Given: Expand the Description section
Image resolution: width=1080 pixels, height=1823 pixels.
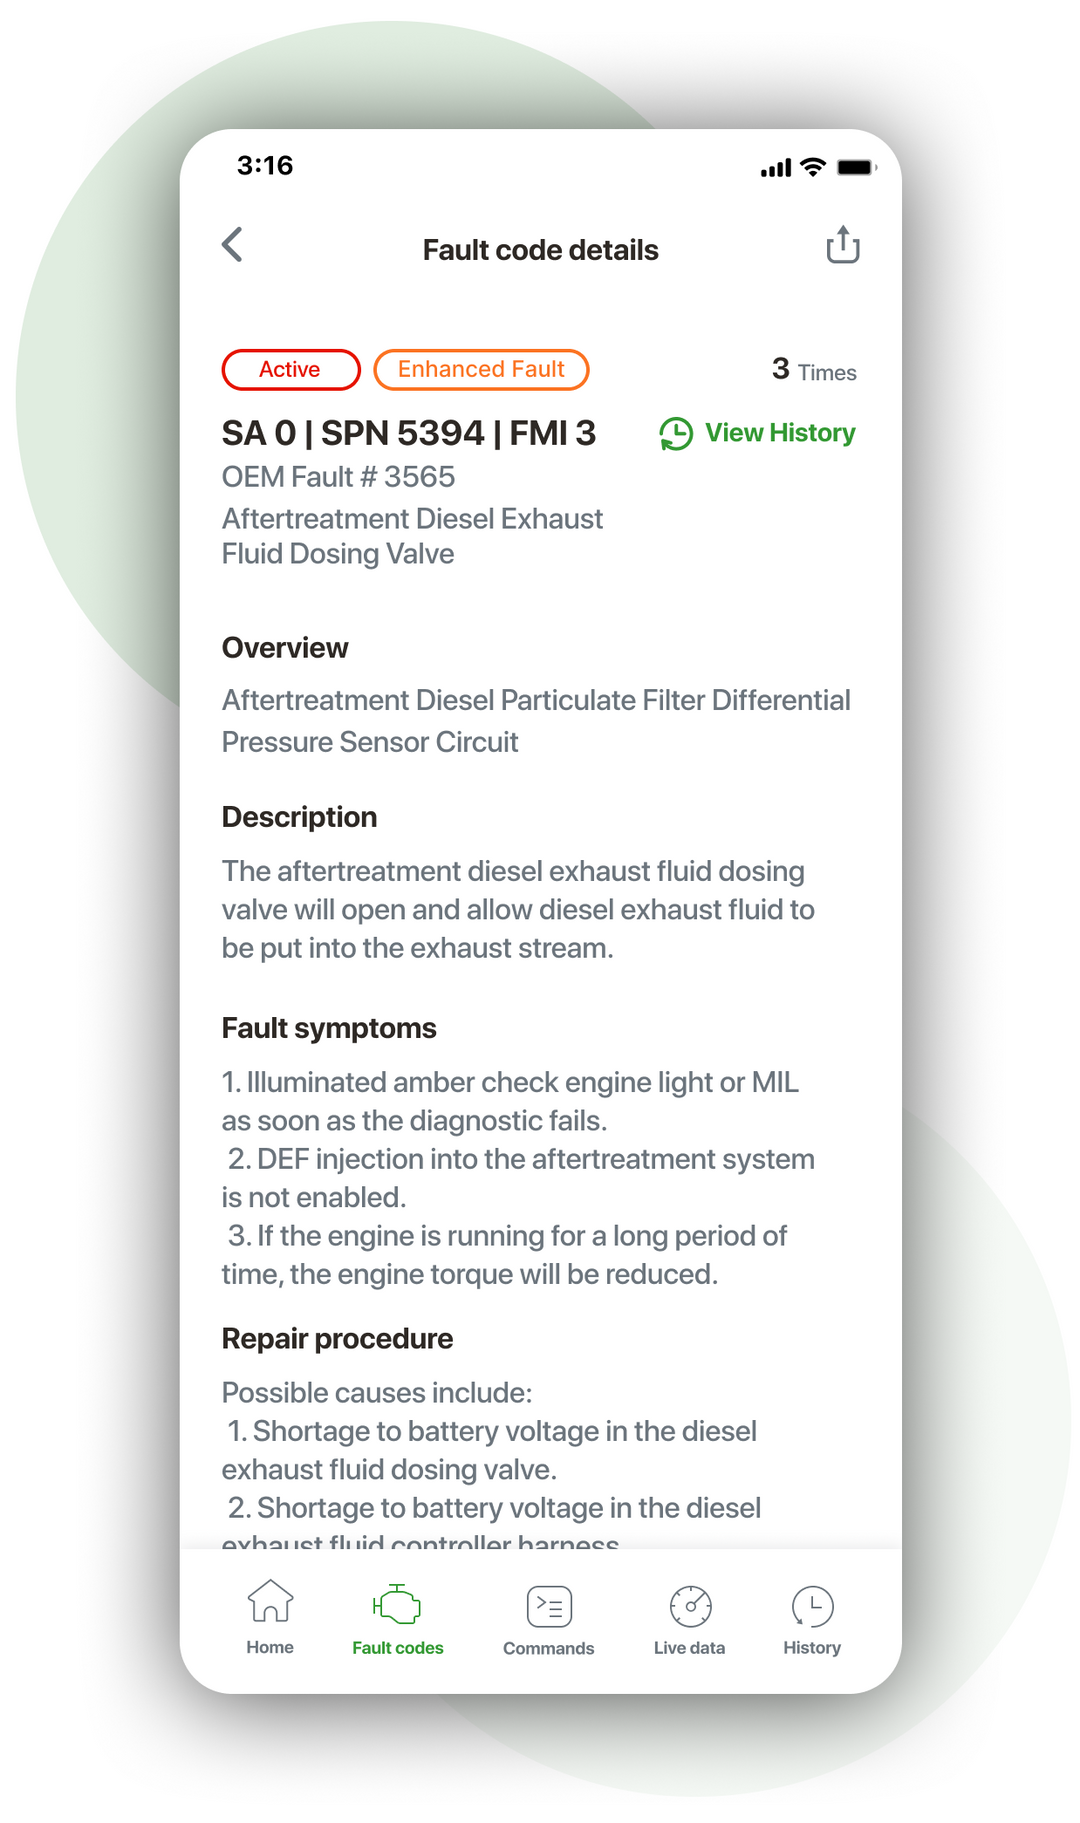Looking at the screenshot, I should coord(298,816).
